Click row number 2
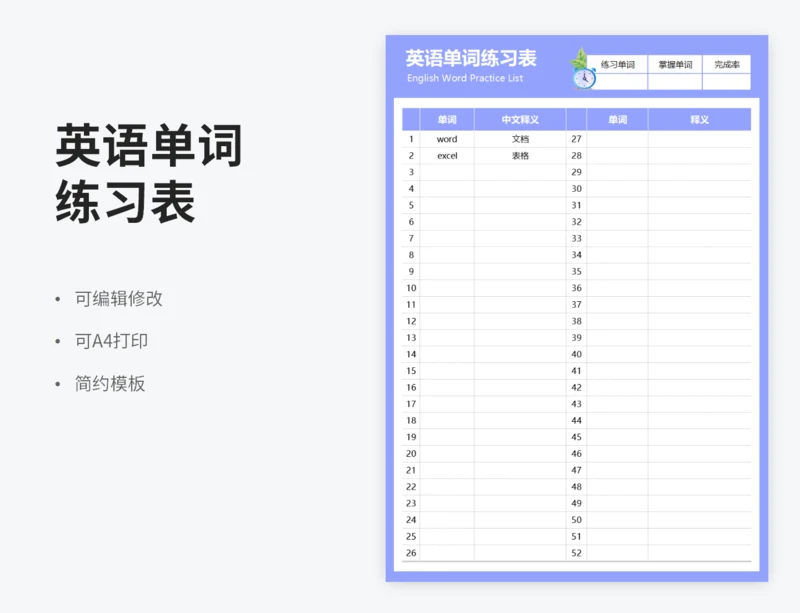Viewport: 800px width, 613px height. [x=411, y=156]
